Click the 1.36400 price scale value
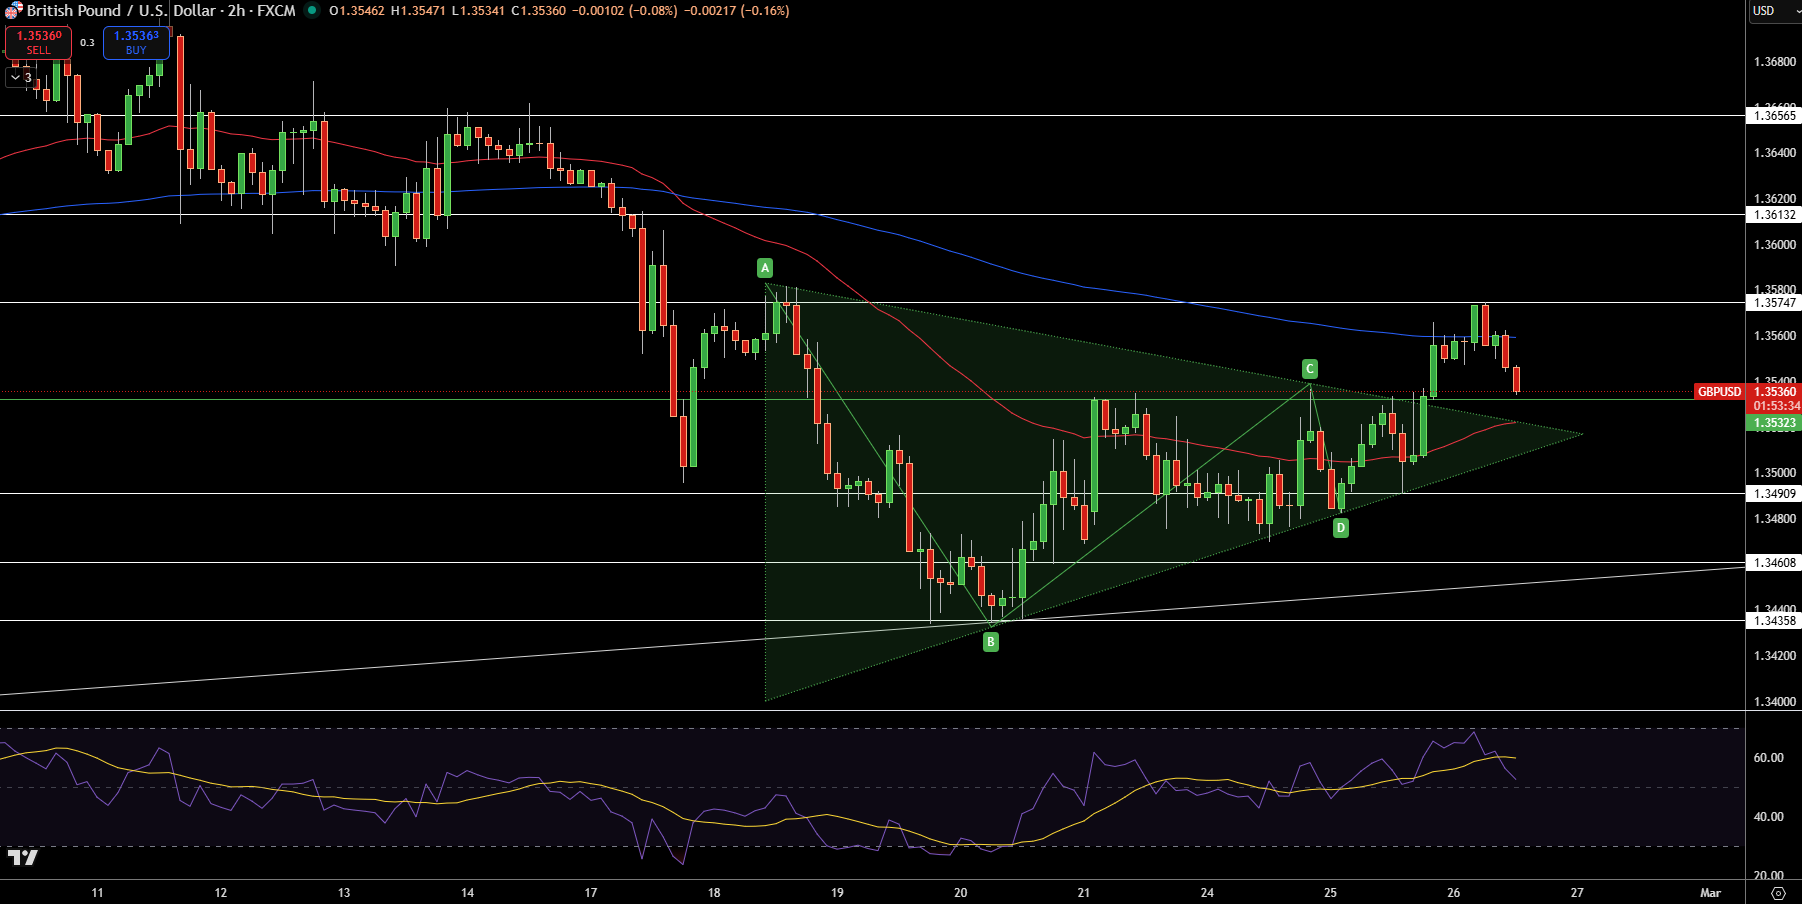Screen dimensions: 1802x904 click(1775, 153)
